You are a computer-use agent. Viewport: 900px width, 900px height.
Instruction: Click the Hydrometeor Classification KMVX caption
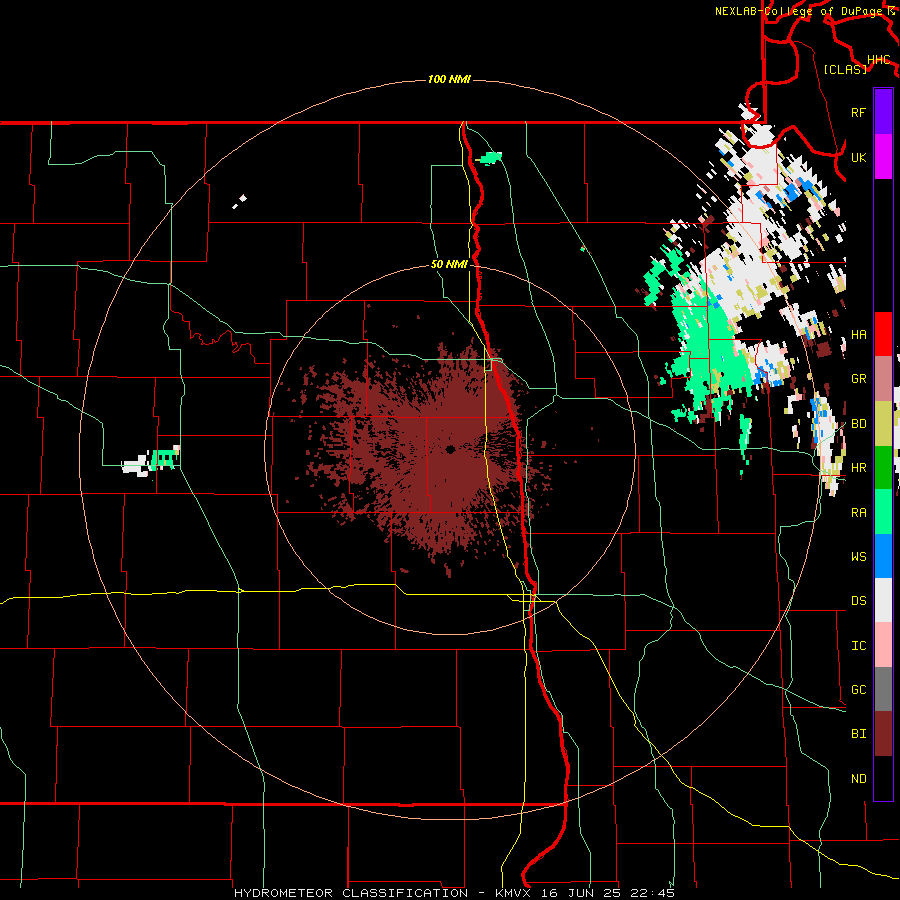coord(454,893)
